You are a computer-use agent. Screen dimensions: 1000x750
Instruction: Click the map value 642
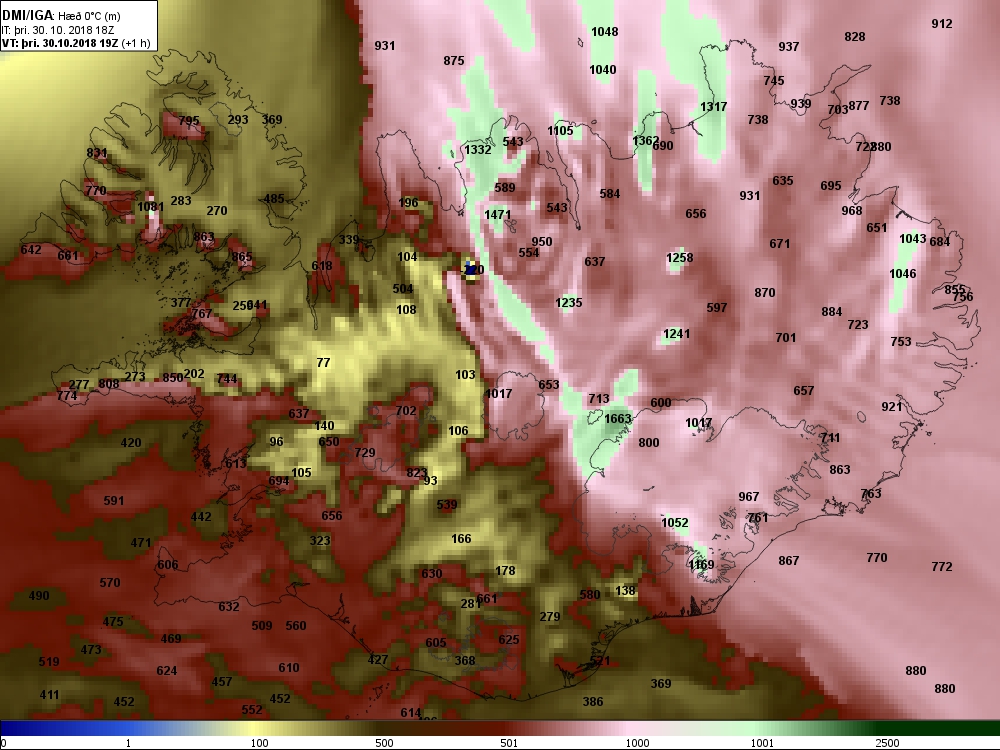(x=31, y=249)
